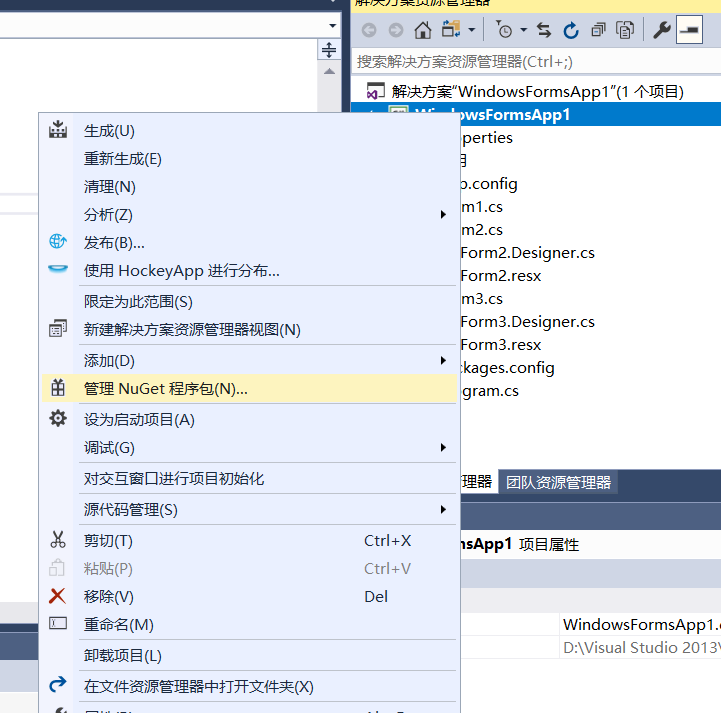The image size is (721, 713).
Task: Click the new Solution Explorer view icon
Action: click(x=57, y=328)
